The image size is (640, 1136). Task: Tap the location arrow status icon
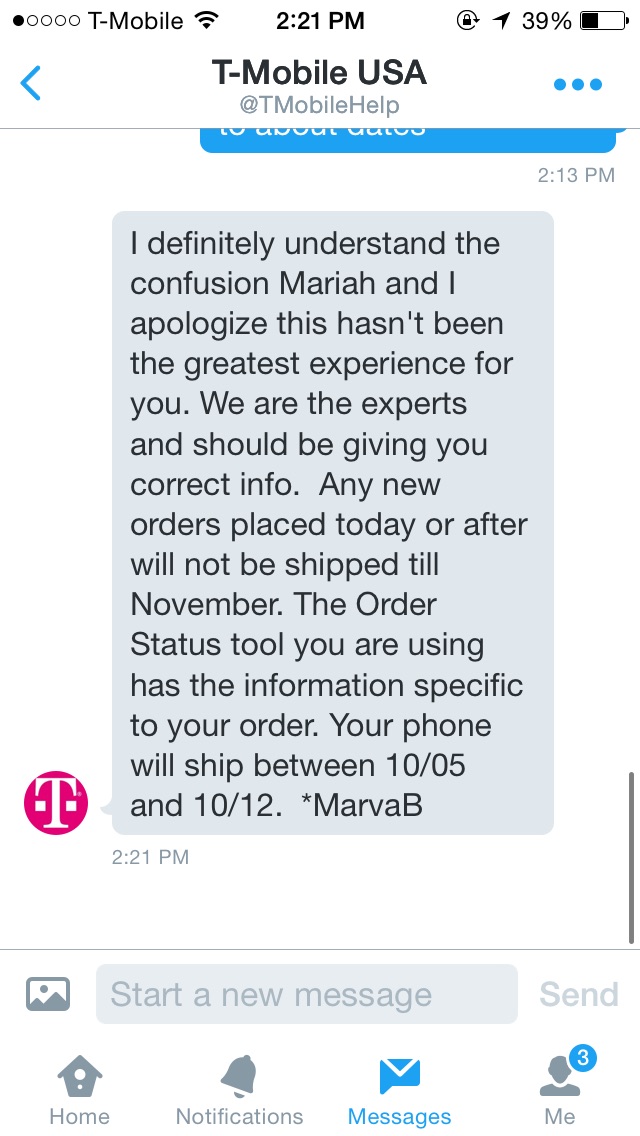[x=500, y=20]
